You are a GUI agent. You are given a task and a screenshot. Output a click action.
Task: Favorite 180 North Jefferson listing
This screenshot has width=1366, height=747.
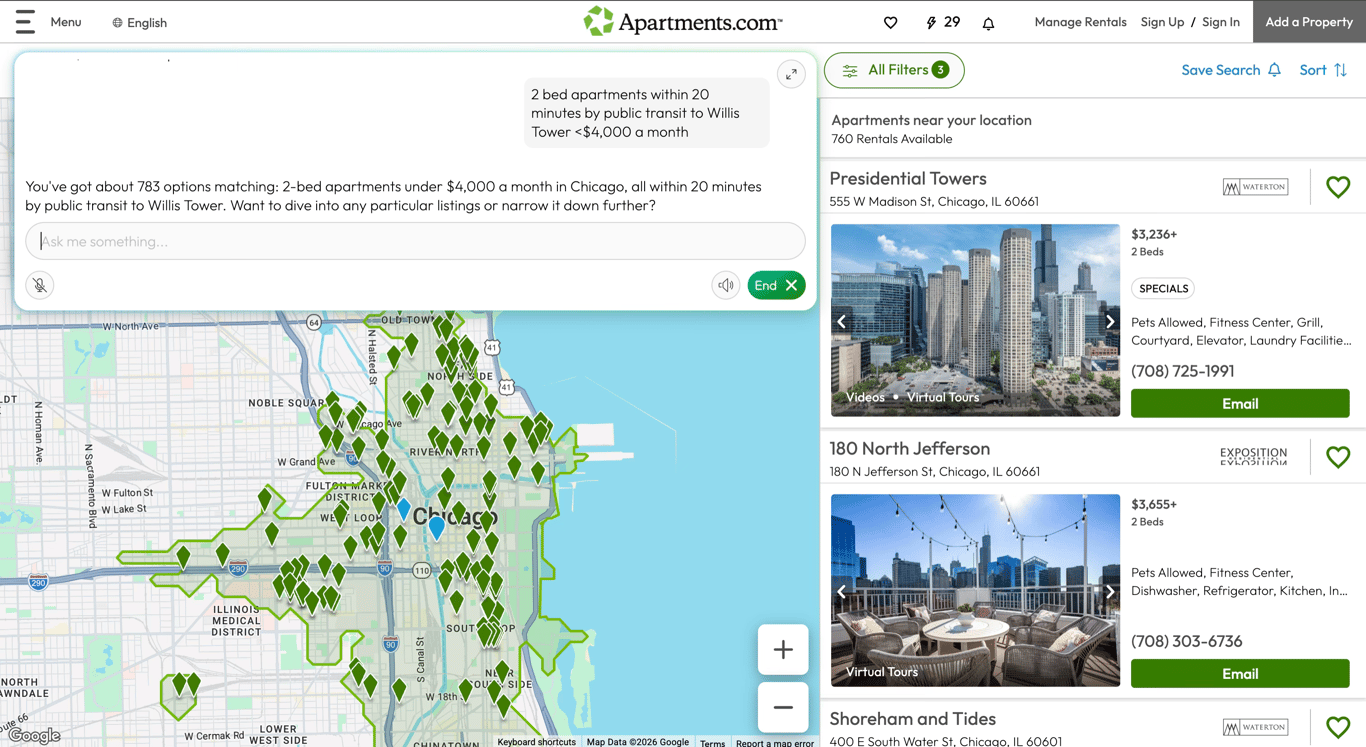1338,457
